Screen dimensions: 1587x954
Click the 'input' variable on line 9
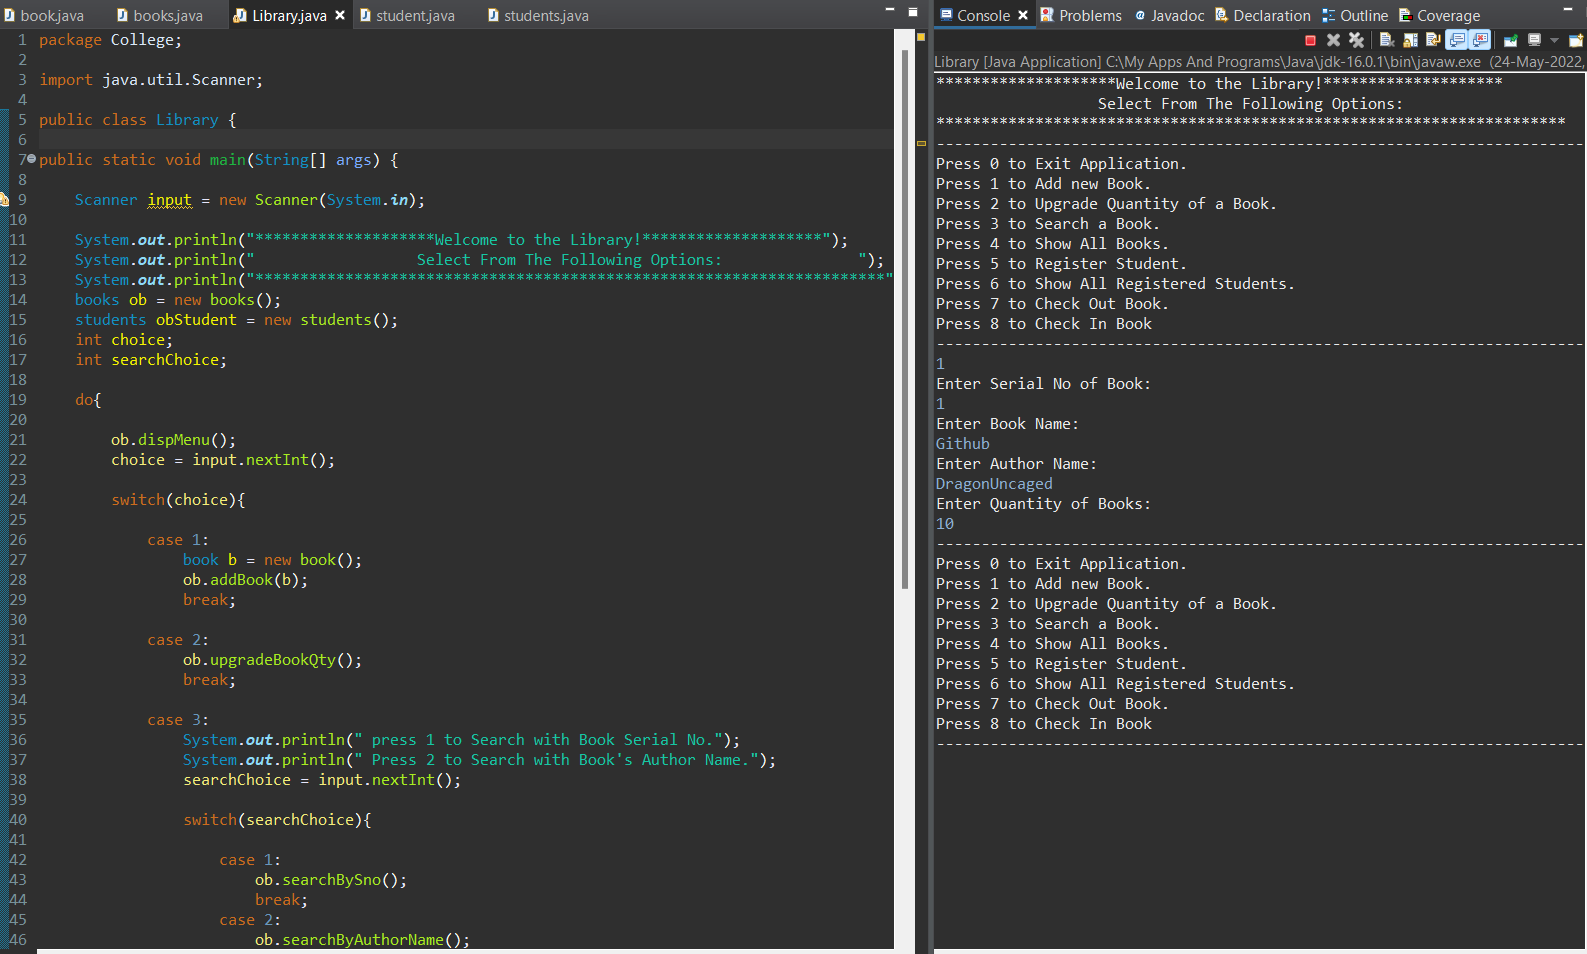point(169,200)
